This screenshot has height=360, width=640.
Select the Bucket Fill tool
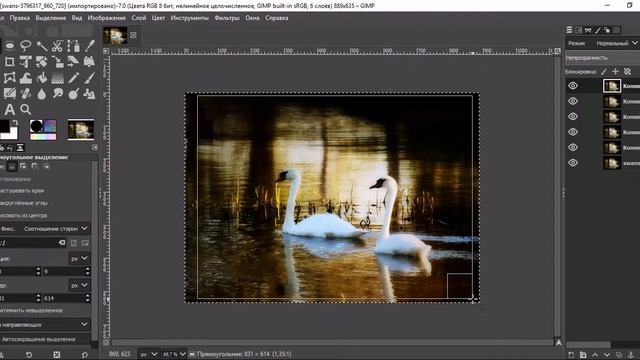pos(42,78)
